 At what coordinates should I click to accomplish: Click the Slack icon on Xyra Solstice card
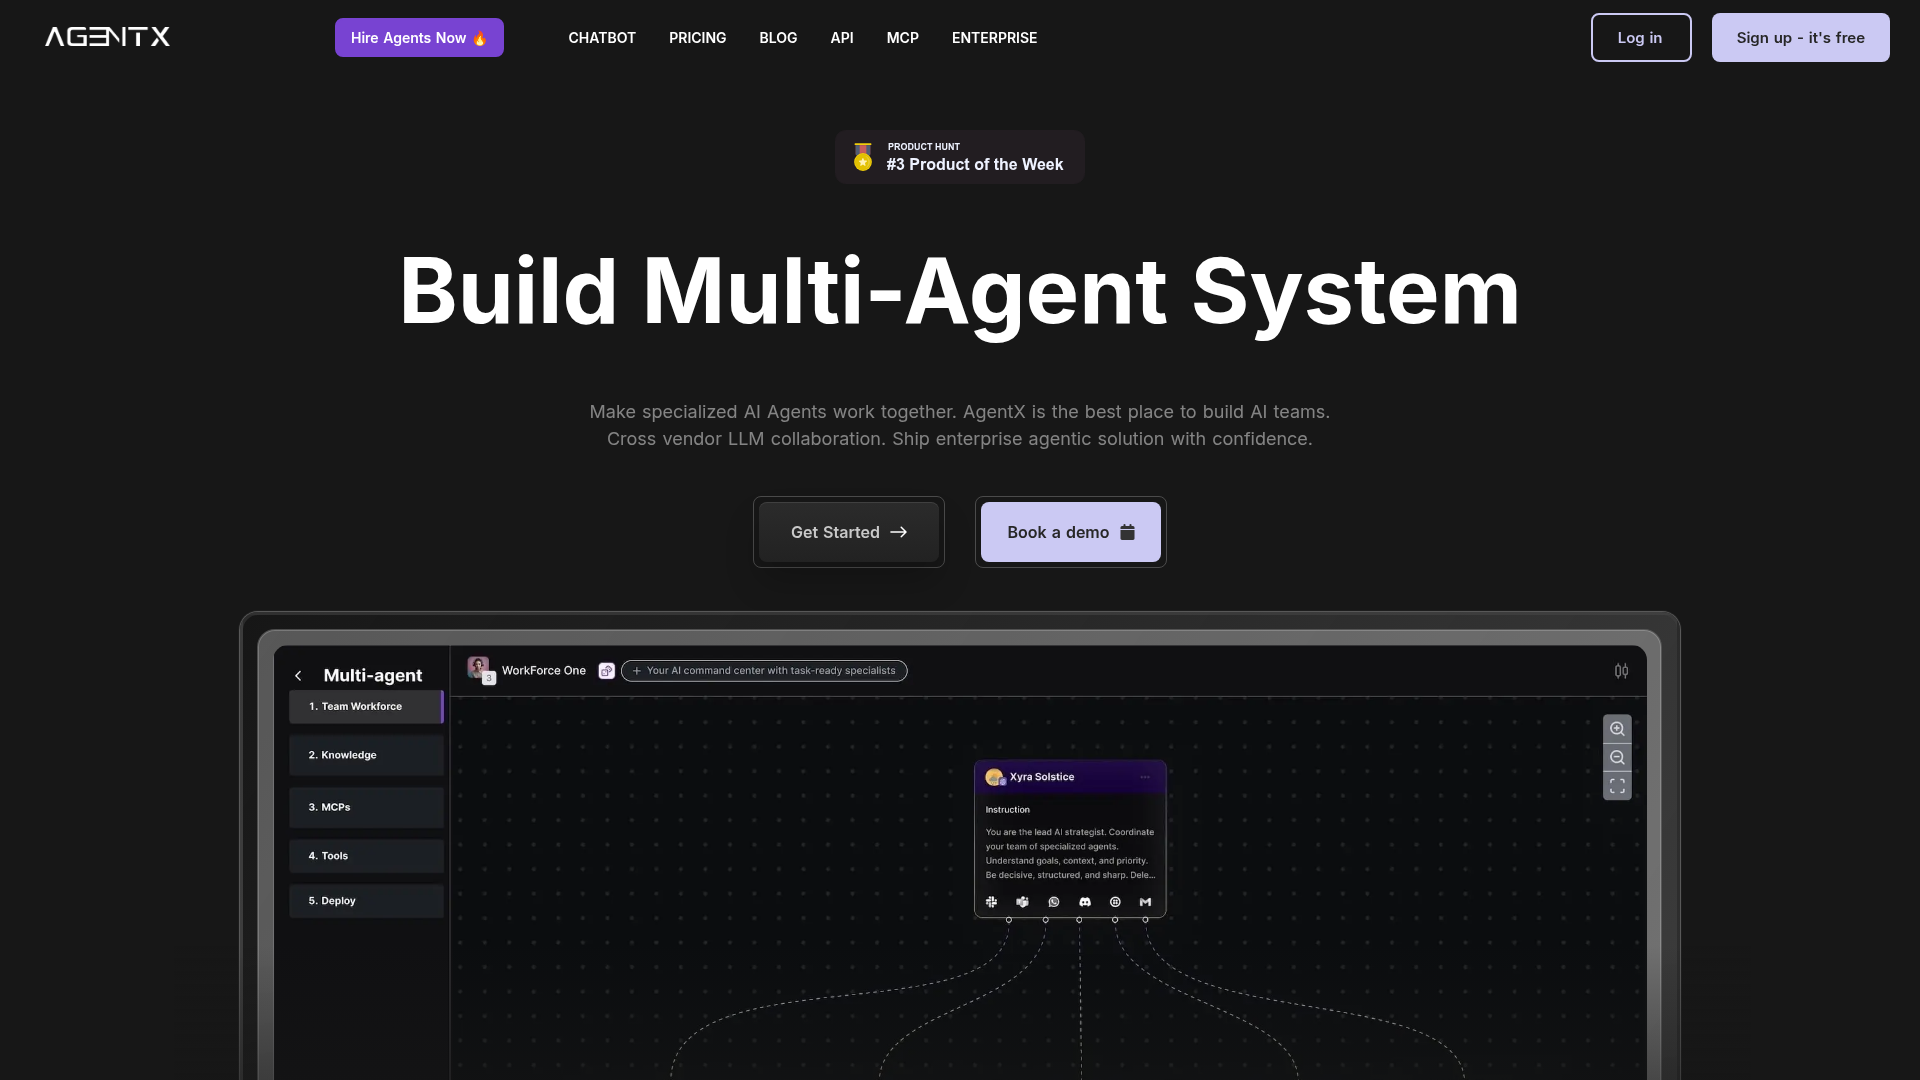991,902
